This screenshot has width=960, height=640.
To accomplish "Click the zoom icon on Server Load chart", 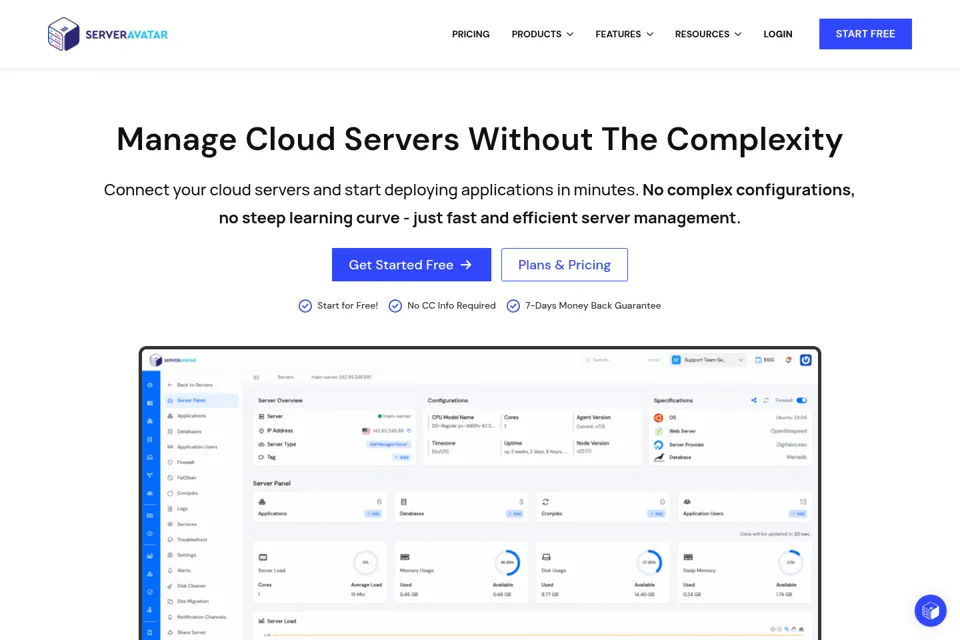I will click(x=787, y=629).
